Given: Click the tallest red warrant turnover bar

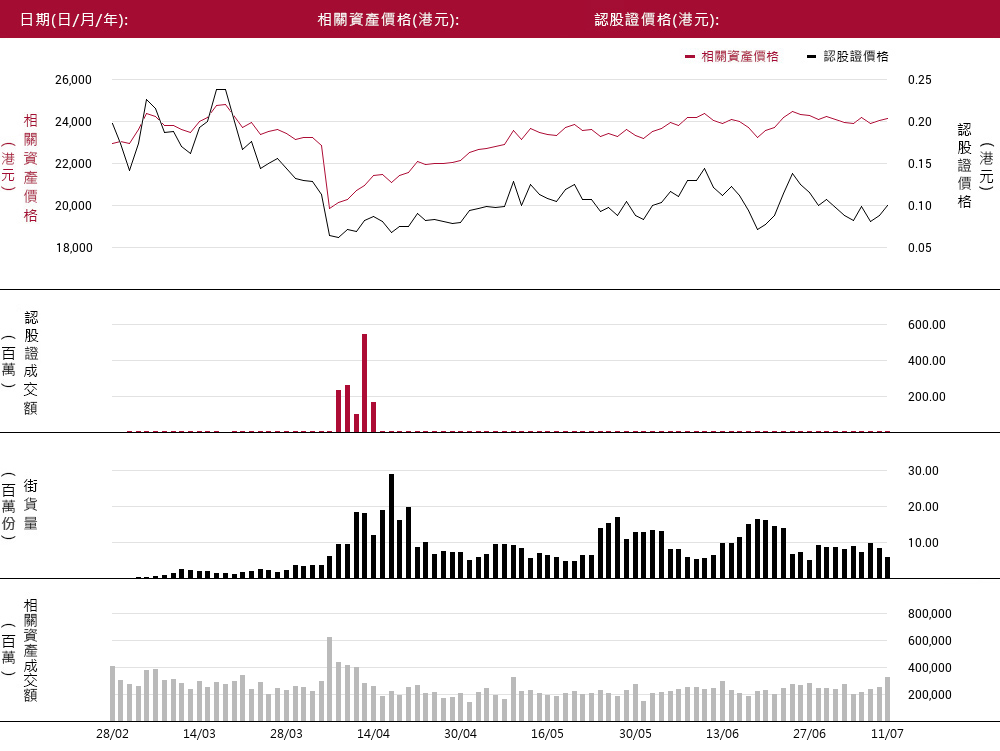Looking at the screenshot, I should [x=364, y=383].
